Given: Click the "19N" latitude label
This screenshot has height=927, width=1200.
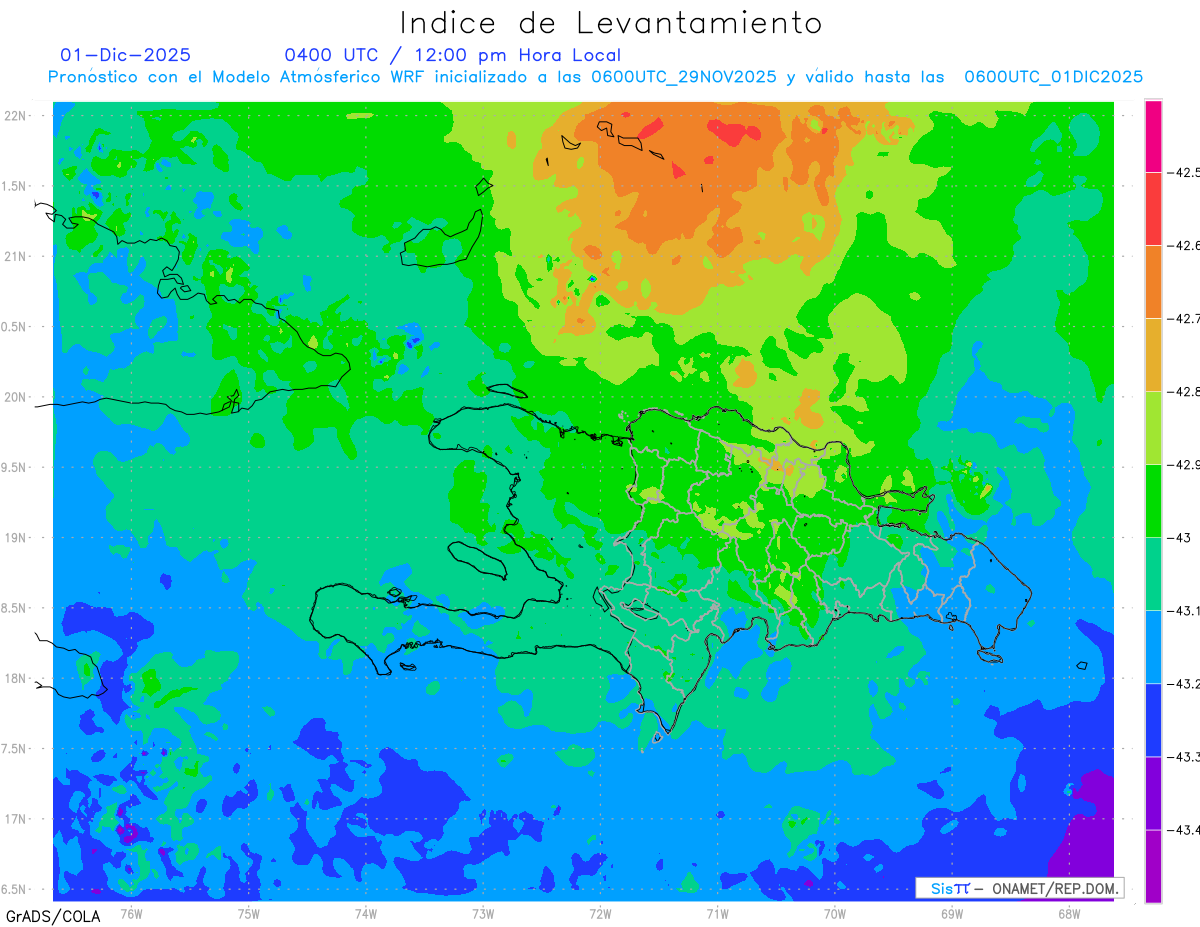Looking at the screenshot, I should (15, 538).
